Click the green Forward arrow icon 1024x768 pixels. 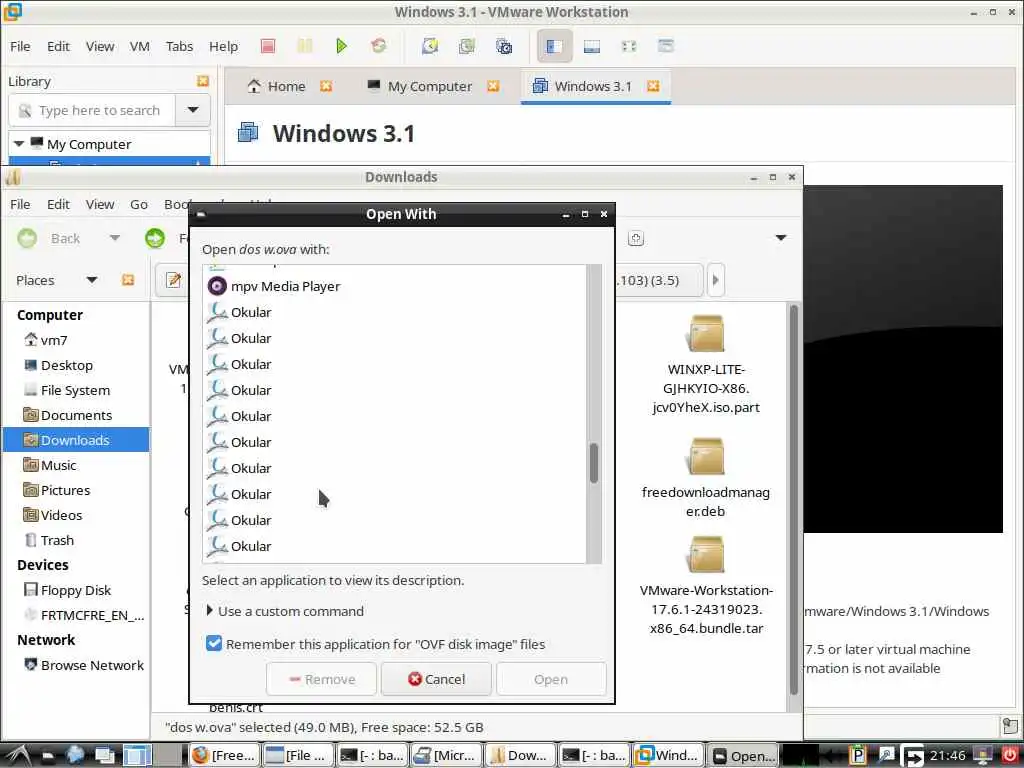(x=155, y=238)
